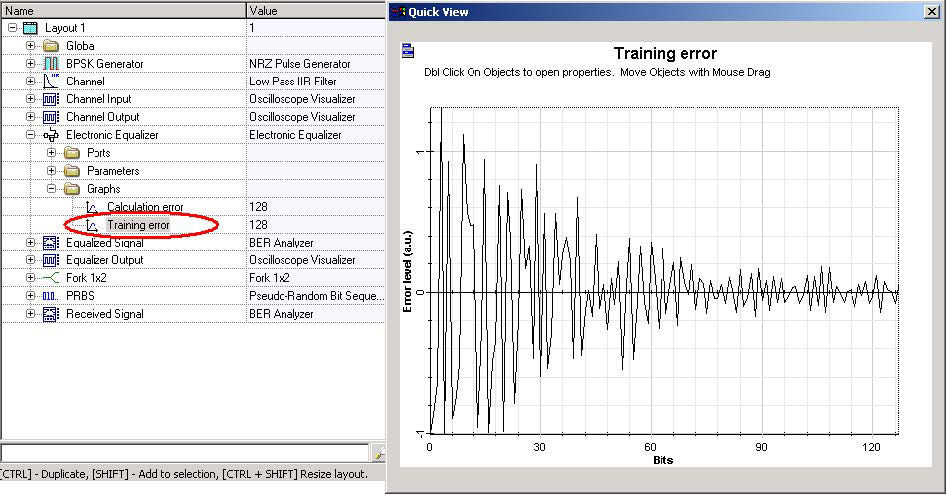Click the Ports folder icon
Image resolution: width=946 pixels, height=495 pixels.
(x=72, y=153)
